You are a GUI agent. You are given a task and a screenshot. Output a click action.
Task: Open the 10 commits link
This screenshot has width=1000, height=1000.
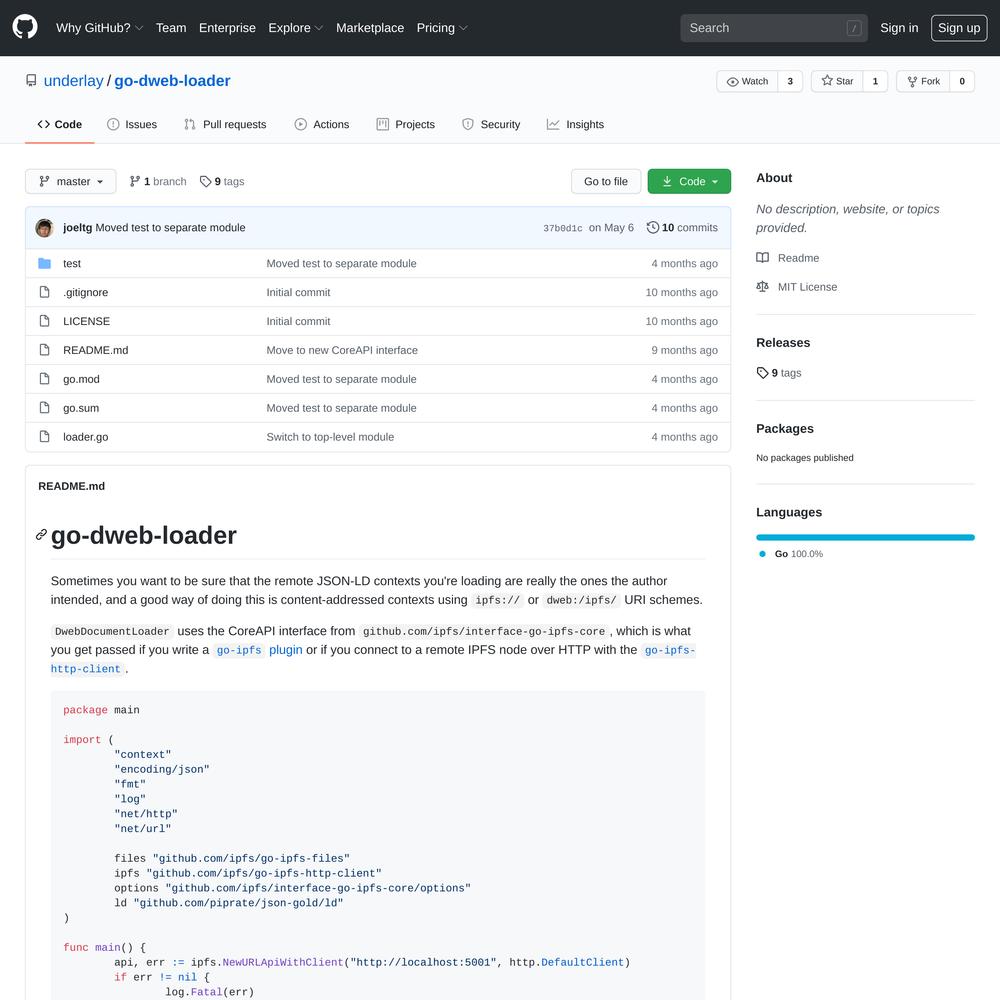(x=682, y=228)
